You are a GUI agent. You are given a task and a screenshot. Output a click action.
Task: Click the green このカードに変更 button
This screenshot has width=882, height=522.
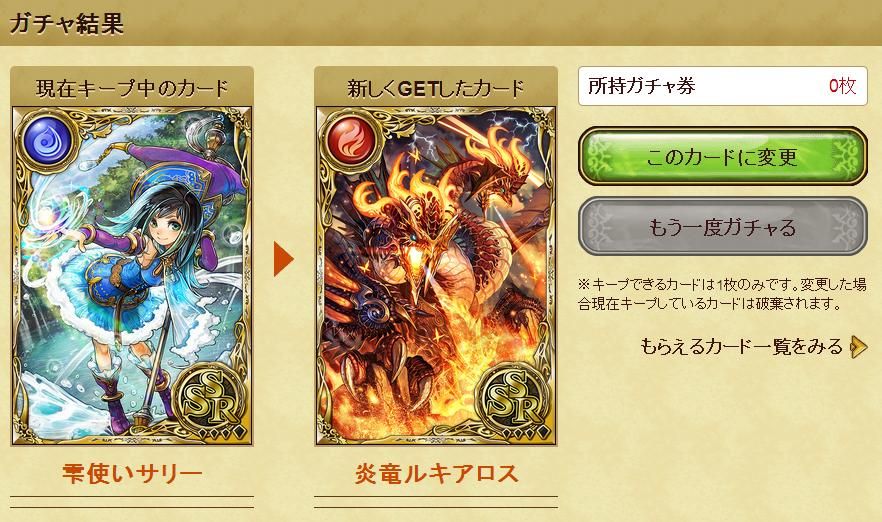coord(722,156)
